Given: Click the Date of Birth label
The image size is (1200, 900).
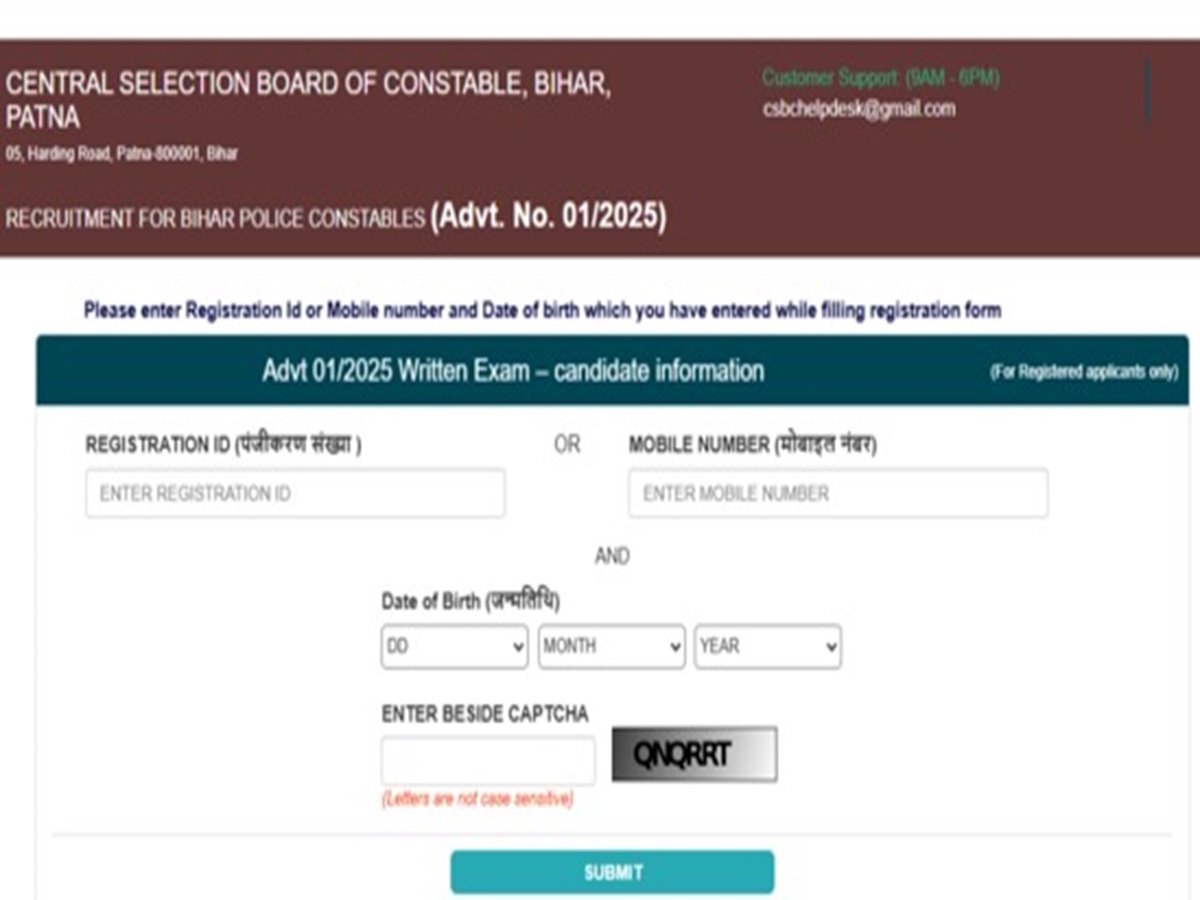Looking at the screenshot, I should pyautogui.click(x=470, y=601).
